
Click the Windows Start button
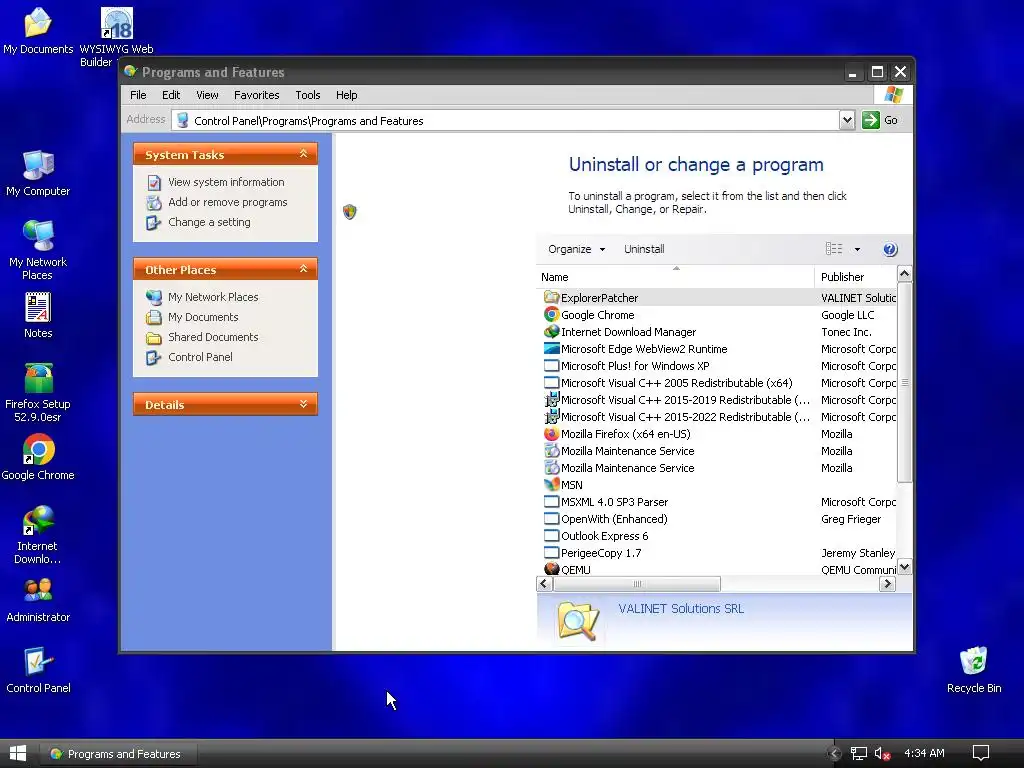tap(18, 754)
